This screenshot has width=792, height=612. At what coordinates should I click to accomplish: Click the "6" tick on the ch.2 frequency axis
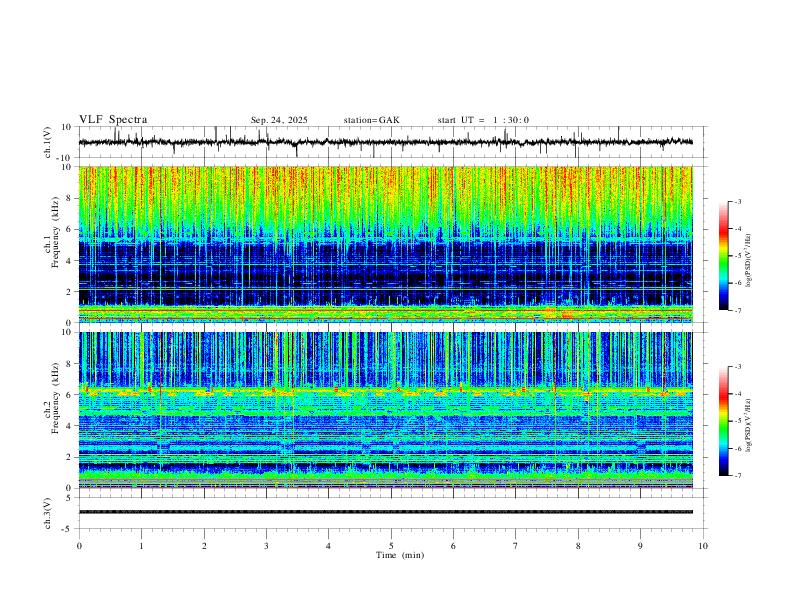[x=70, y=395]
